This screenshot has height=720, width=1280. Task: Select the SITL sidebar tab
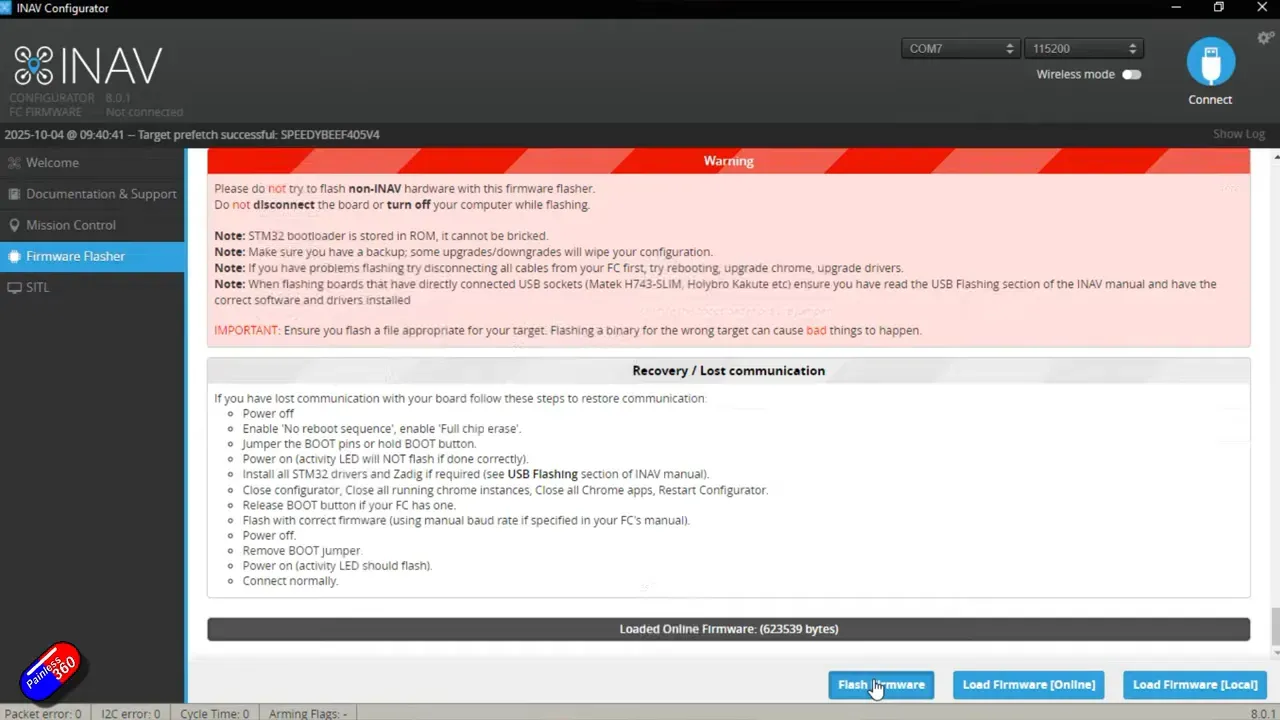pyautogui.click(x=38, y=287)
